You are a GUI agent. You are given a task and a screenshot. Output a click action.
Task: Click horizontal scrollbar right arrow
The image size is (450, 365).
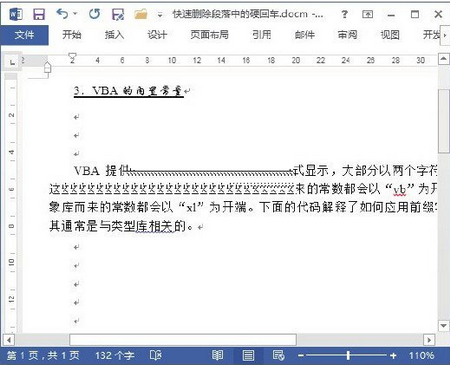(429, 340)
